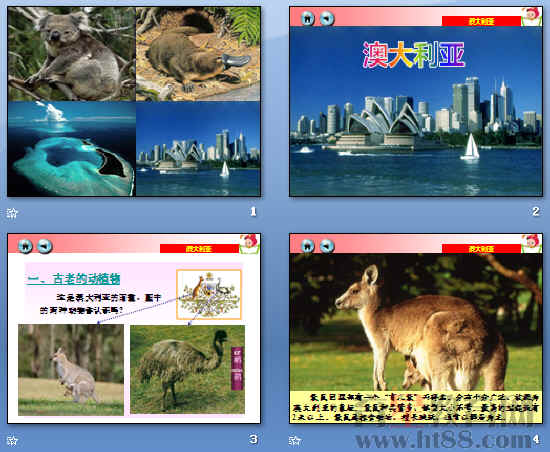Screen dimensions: 550x452
Task: Select slide 1 thumbnail with koala collage
Action: pyautogui.click(x=134, y=101)
